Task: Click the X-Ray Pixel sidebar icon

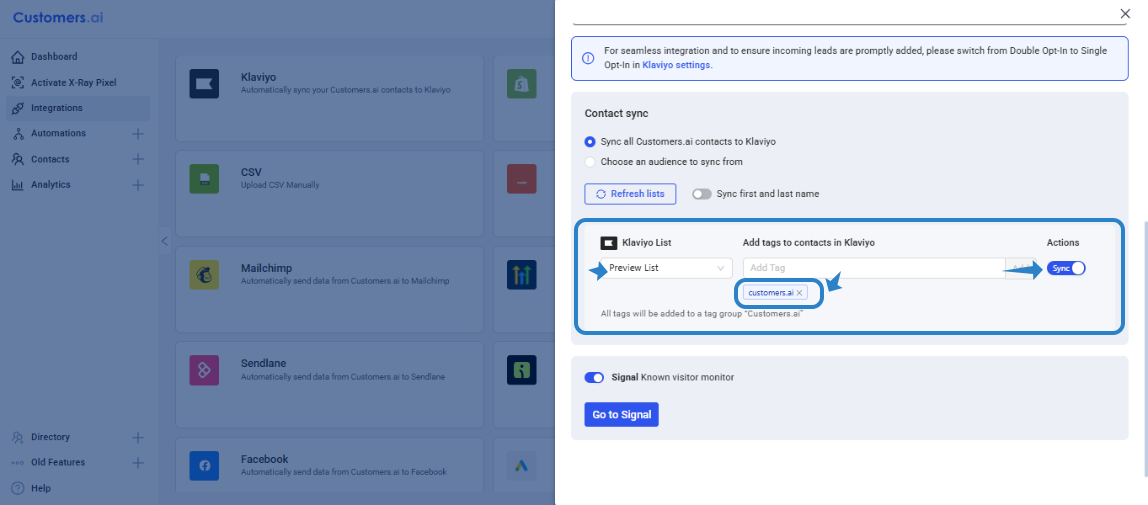Action: coord(18,83)
